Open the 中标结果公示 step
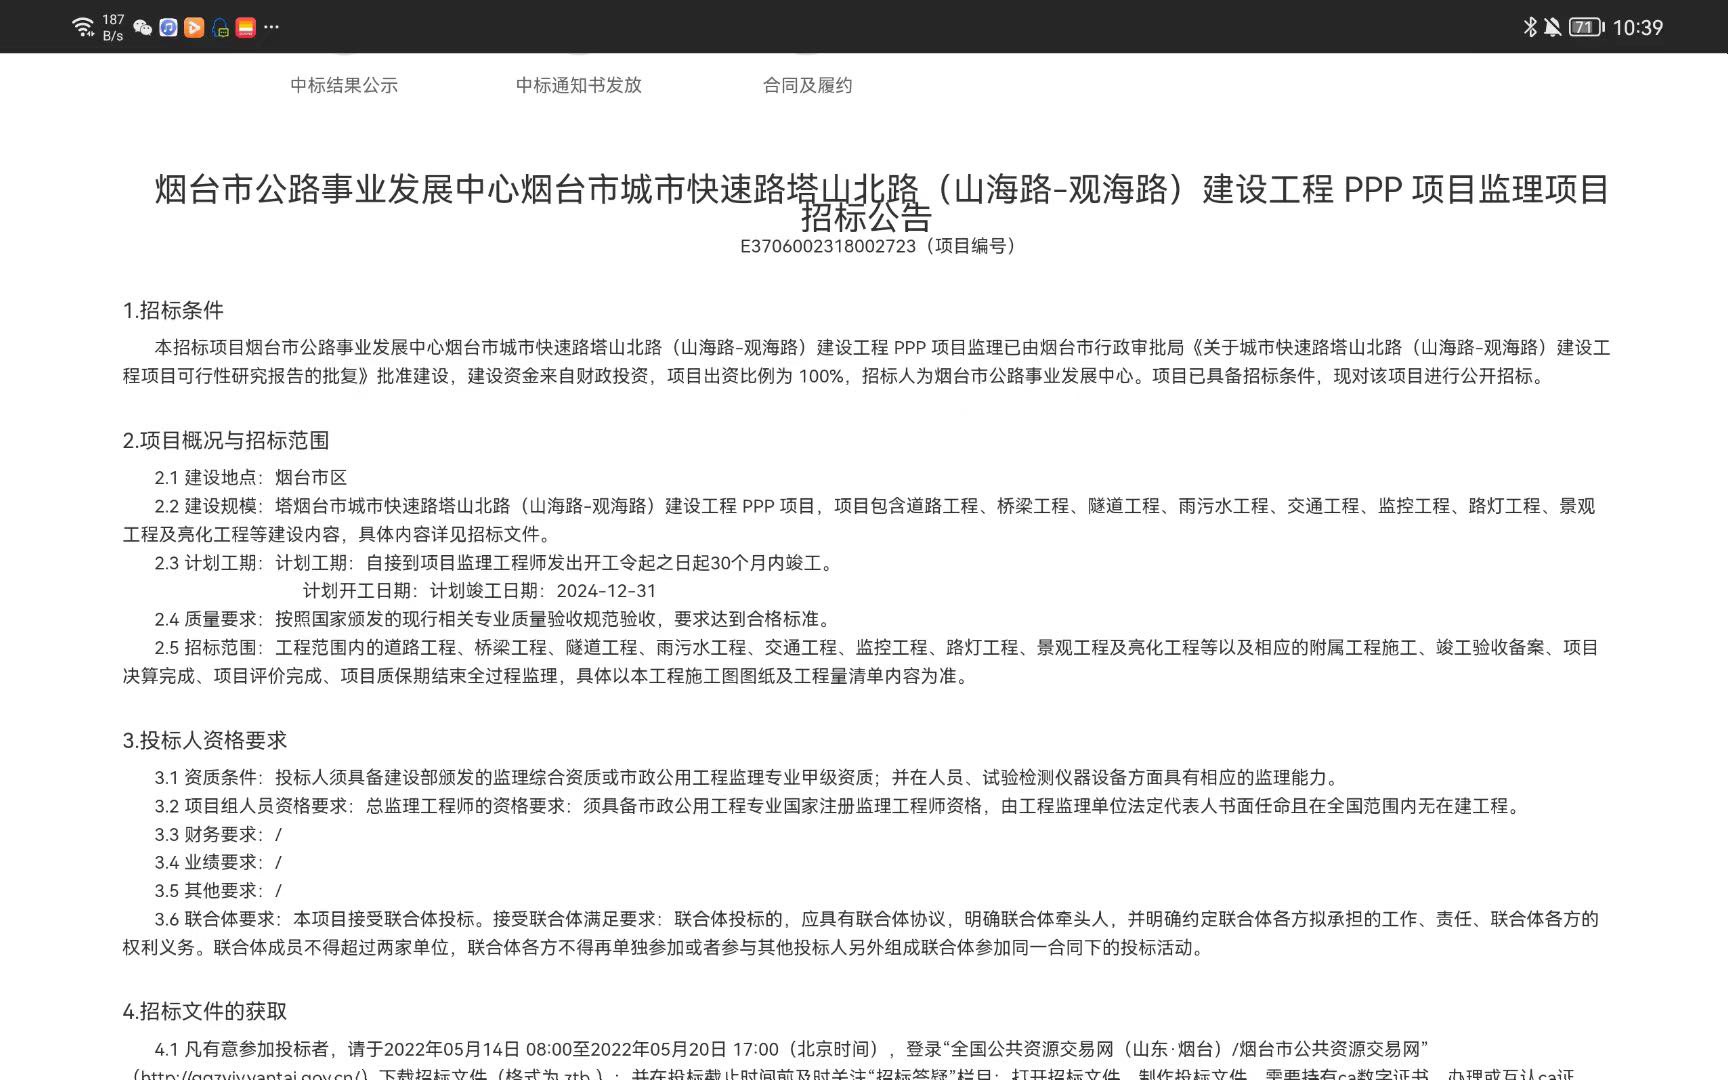The height and width of the screenshot is (1080, 1728). pyautogui.click(x=344, y=85)
